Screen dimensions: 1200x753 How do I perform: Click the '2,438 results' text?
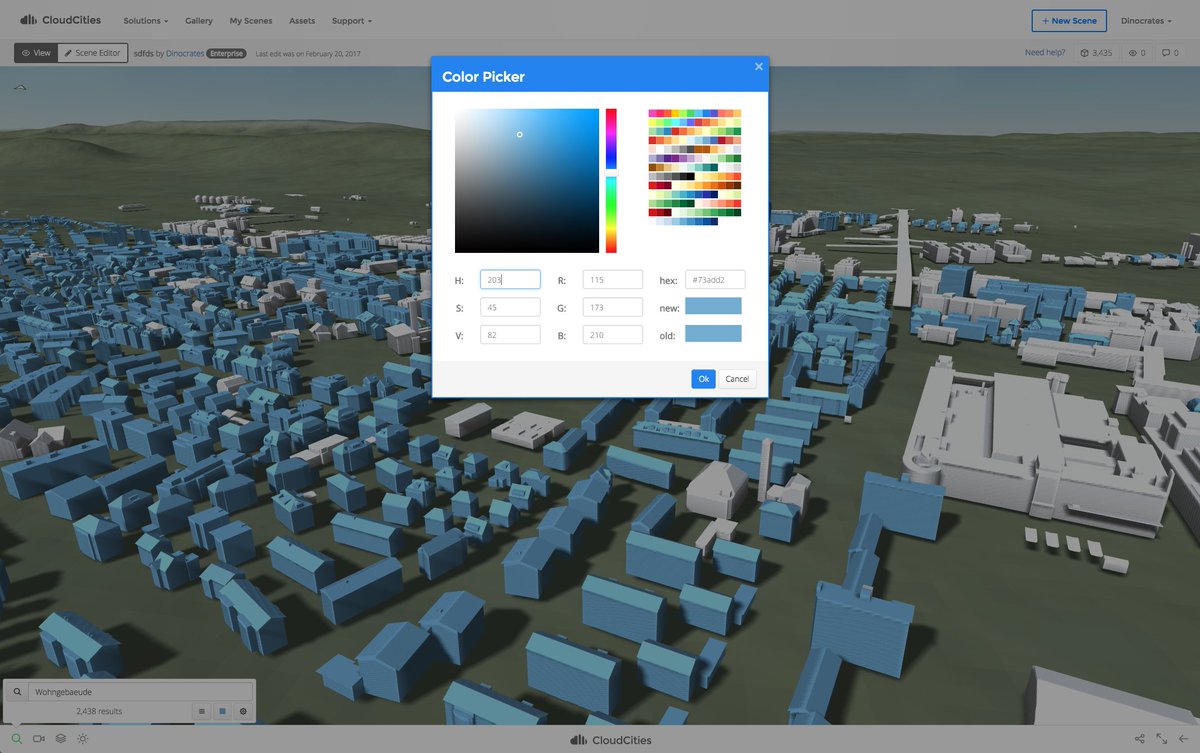99,712
